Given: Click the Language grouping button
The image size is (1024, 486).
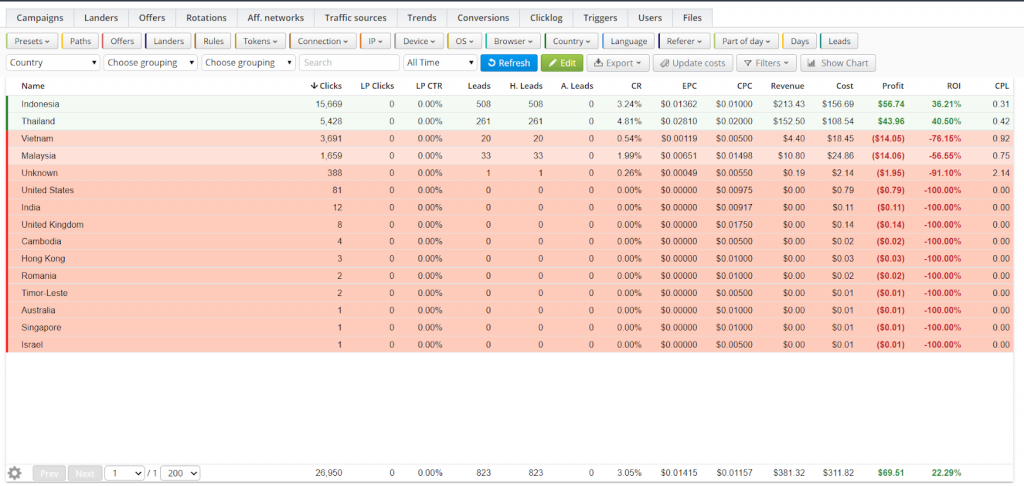Looking at the screenshot, I should [x=628, y=41].
